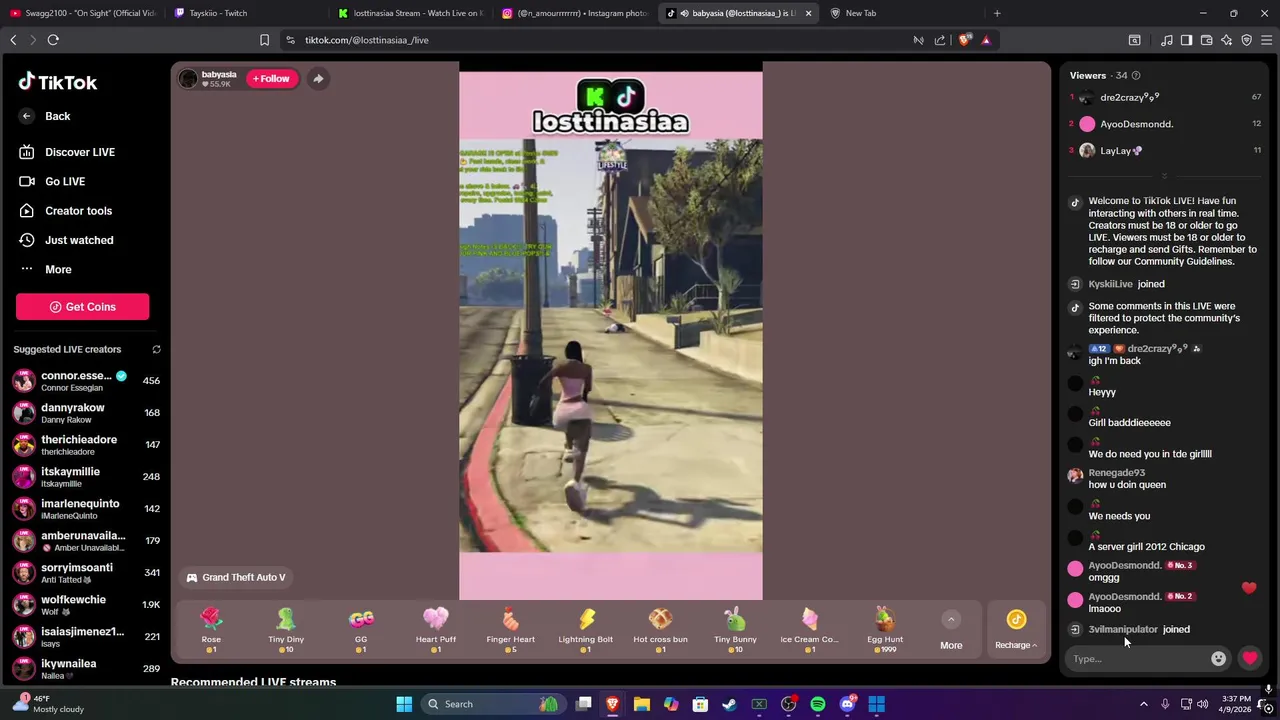Send a Heart Puff gift
This screenshot has height=720, width=1280.
pos(436,629)
